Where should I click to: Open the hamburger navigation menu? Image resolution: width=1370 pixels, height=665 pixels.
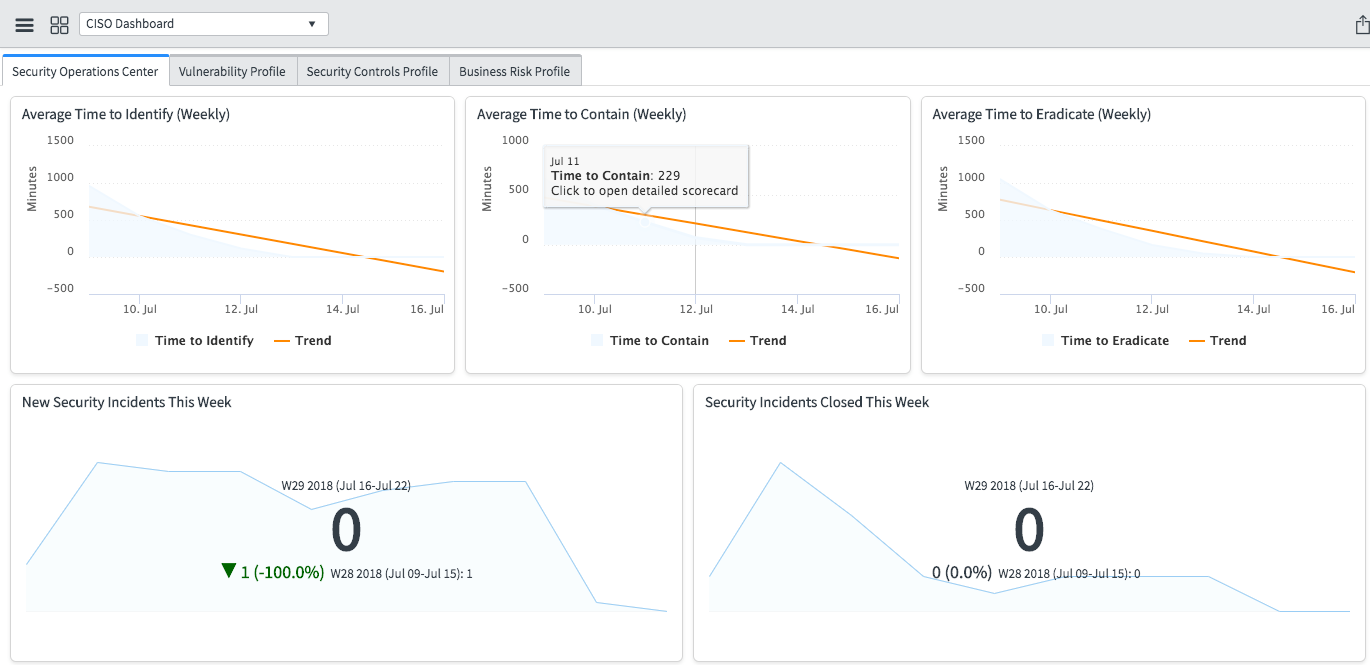(24, 24)
